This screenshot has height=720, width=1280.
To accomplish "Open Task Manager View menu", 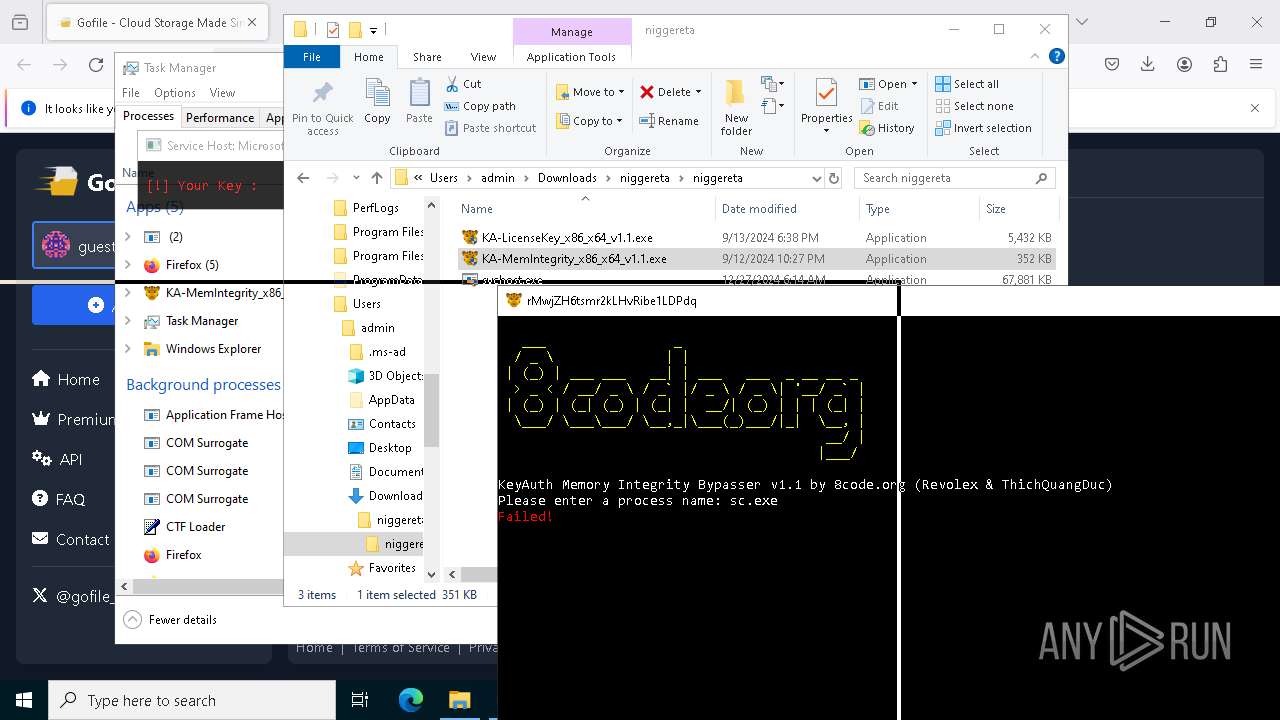I will (x=222, y=93).
